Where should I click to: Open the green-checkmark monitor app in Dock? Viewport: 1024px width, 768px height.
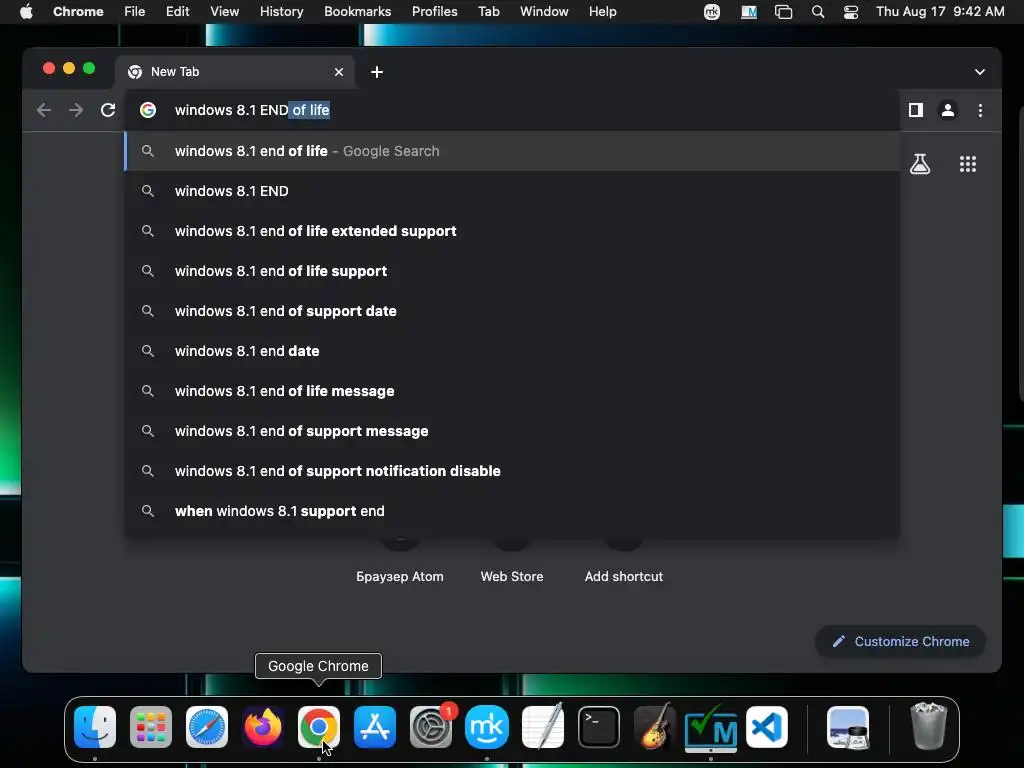pos(711,727)
